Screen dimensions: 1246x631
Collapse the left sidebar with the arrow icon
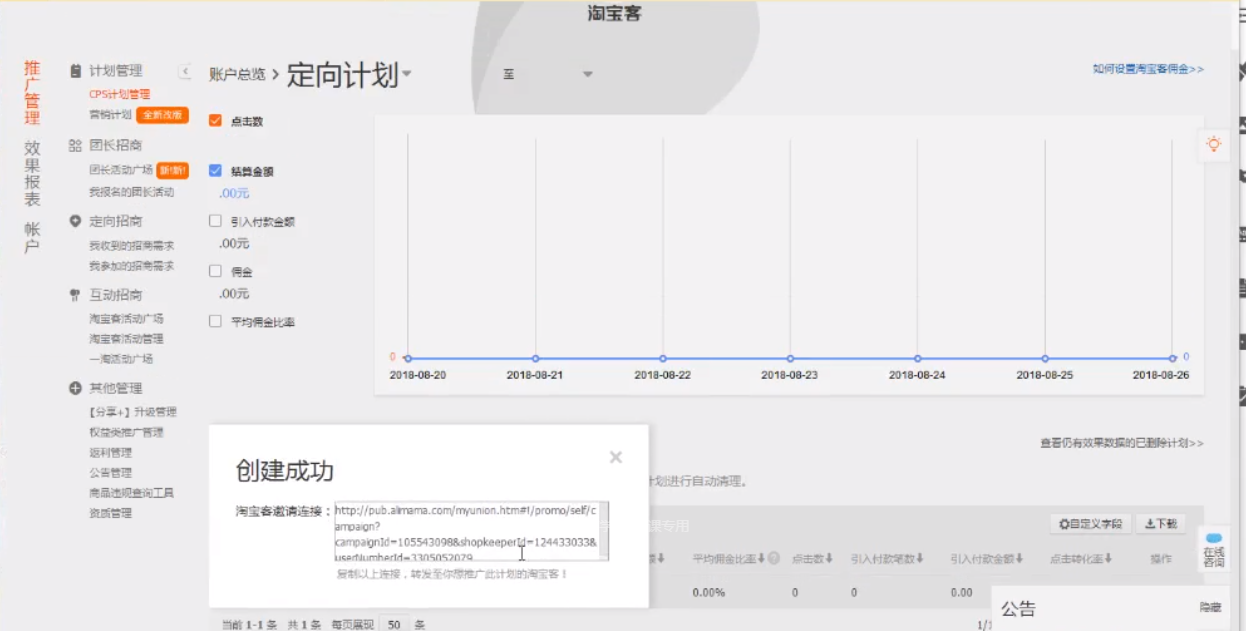(x=185, y=71)
